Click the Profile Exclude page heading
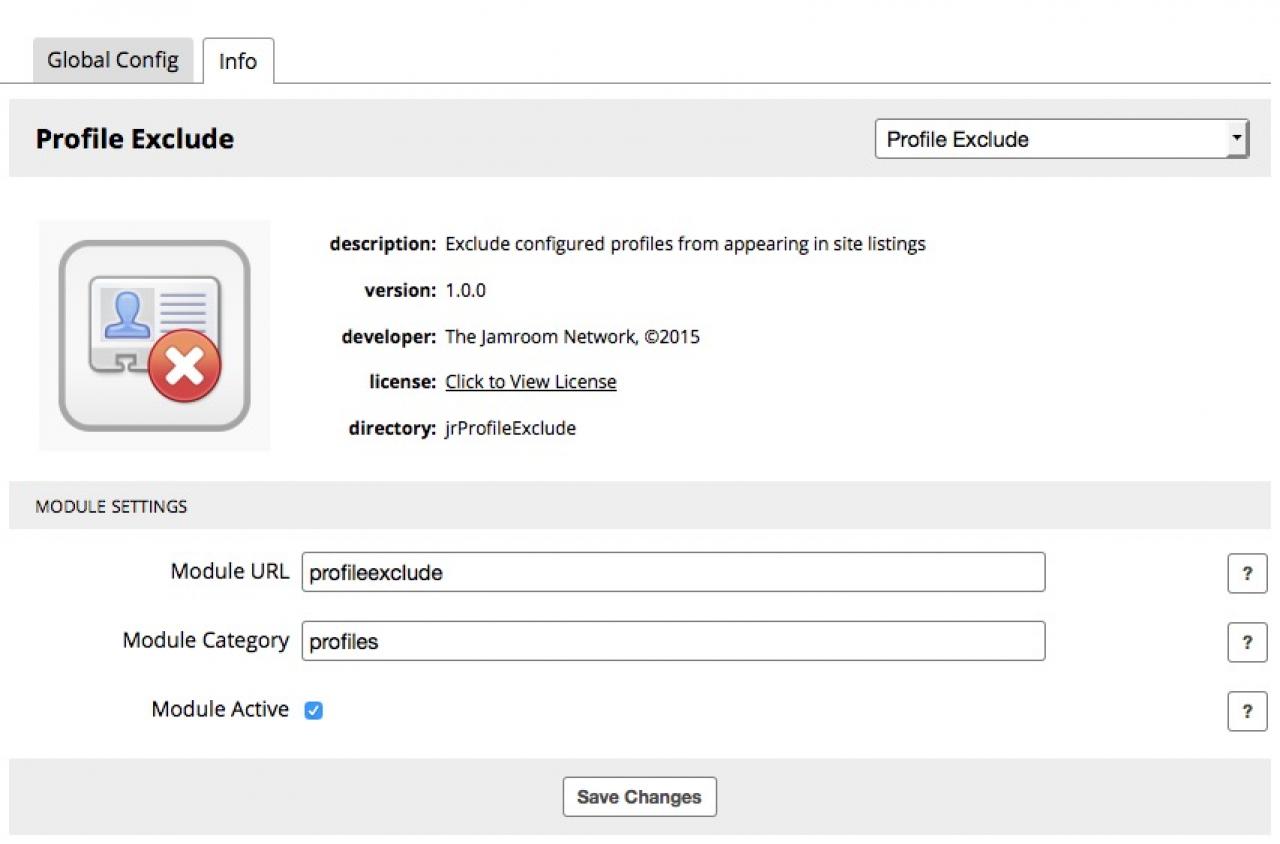 click(x=135, y=139)
